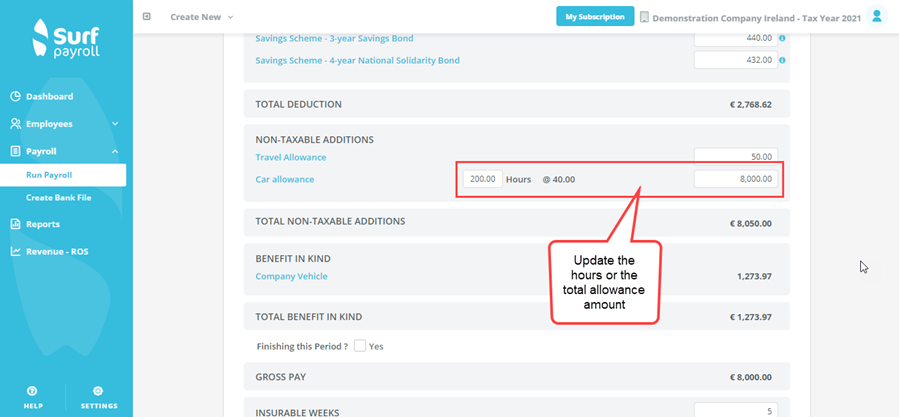Viewport: 900px width, 417px height.
Task: Click the company building icon
Action: [x=644, y=17]
